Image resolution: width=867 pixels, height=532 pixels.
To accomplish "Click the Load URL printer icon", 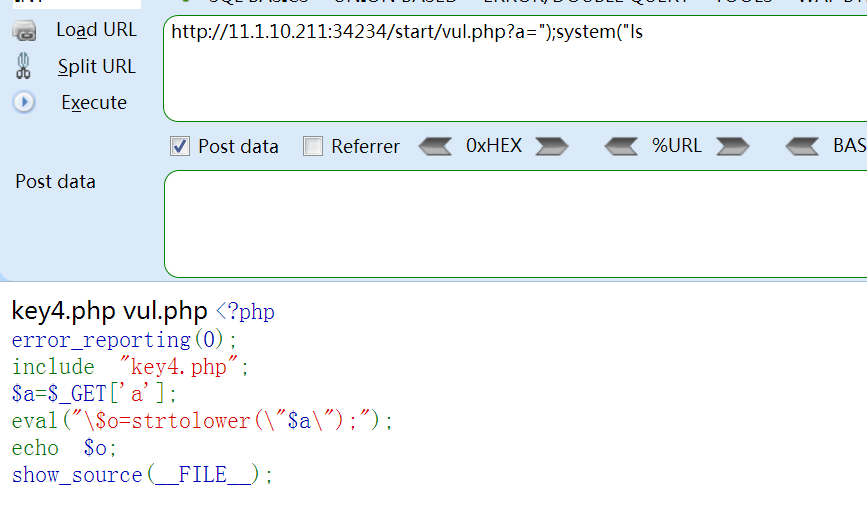I will coord(24,30).
